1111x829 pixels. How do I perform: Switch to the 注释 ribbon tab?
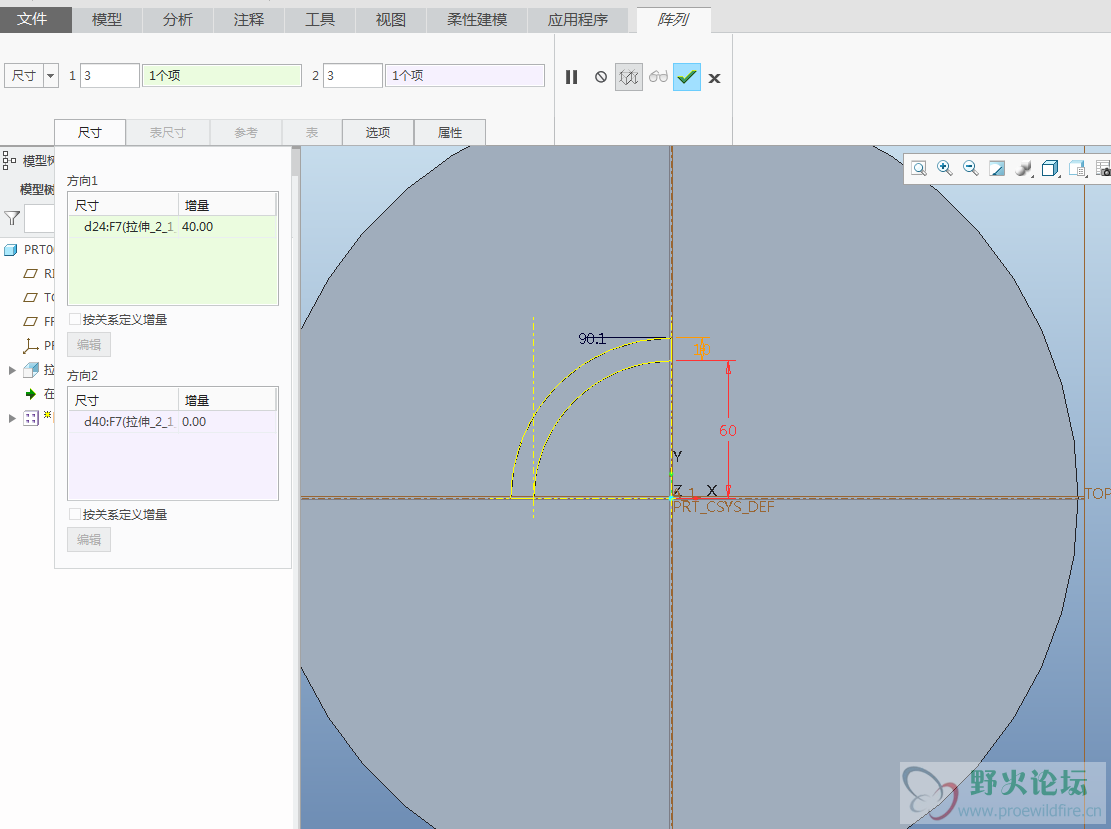249,20
